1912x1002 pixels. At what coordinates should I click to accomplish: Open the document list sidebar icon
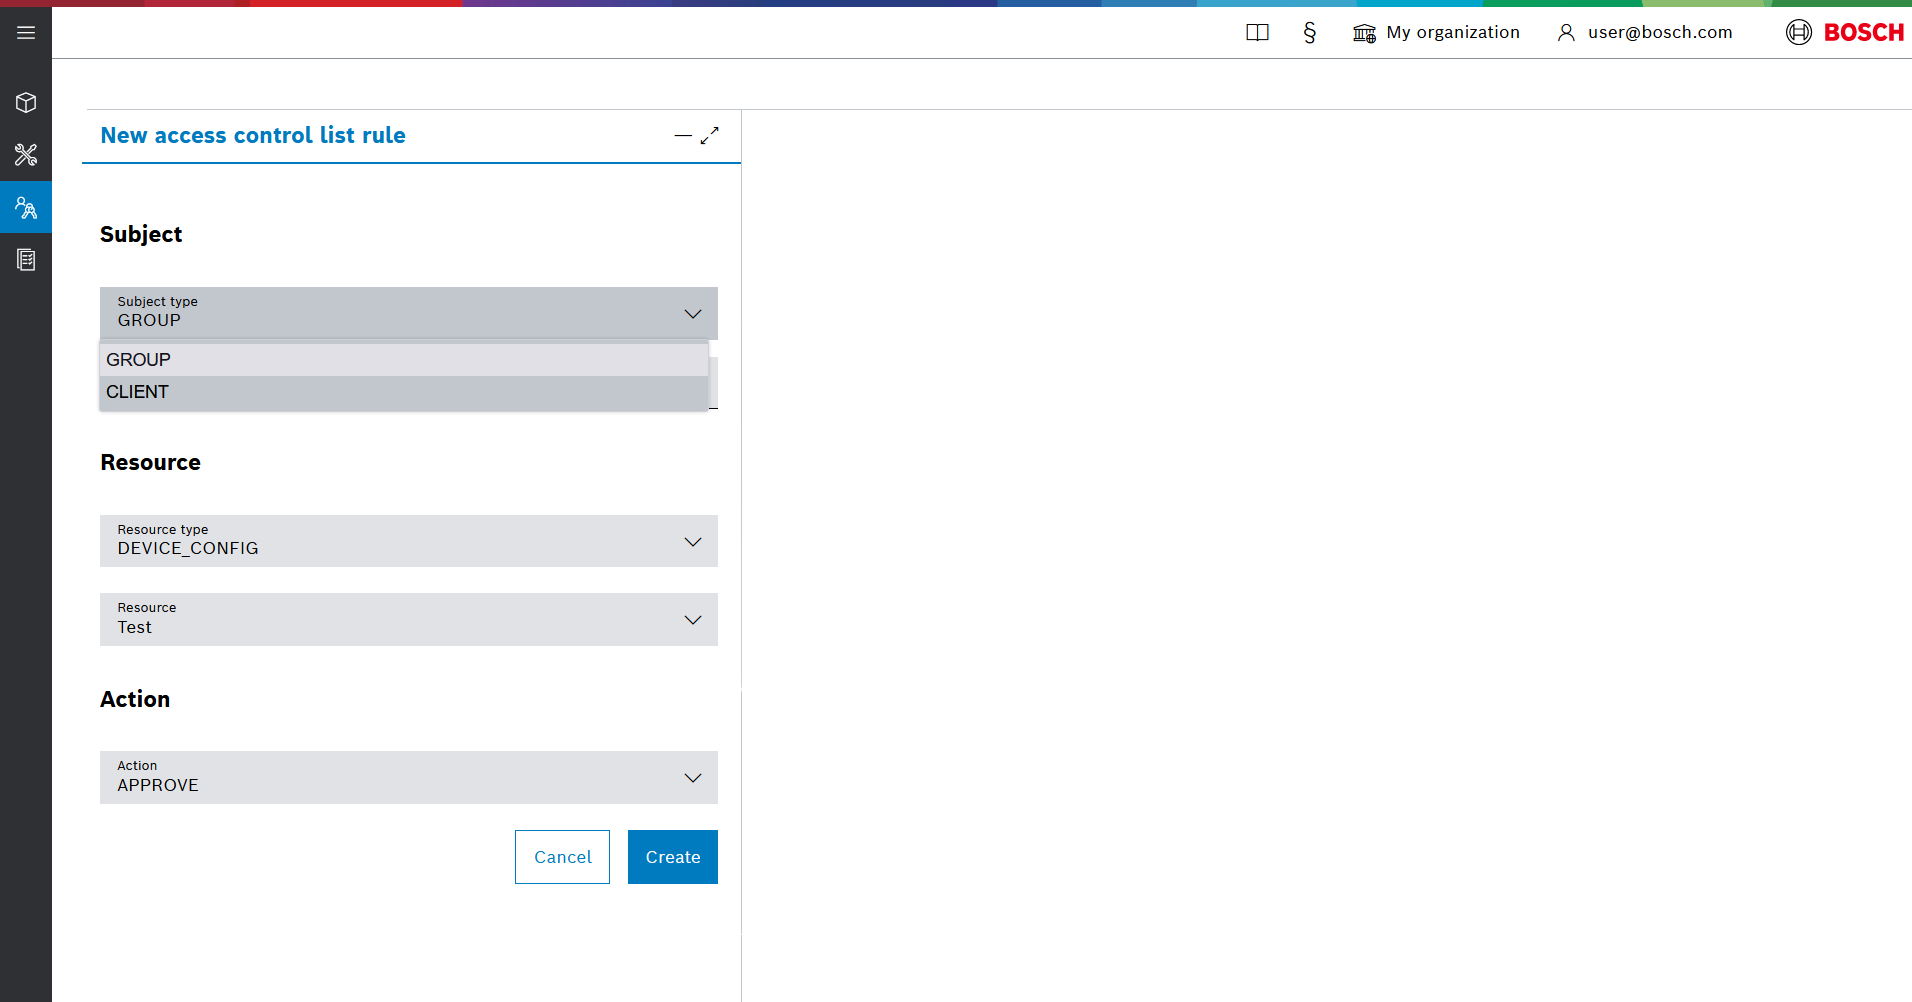[x=26, y=260]
